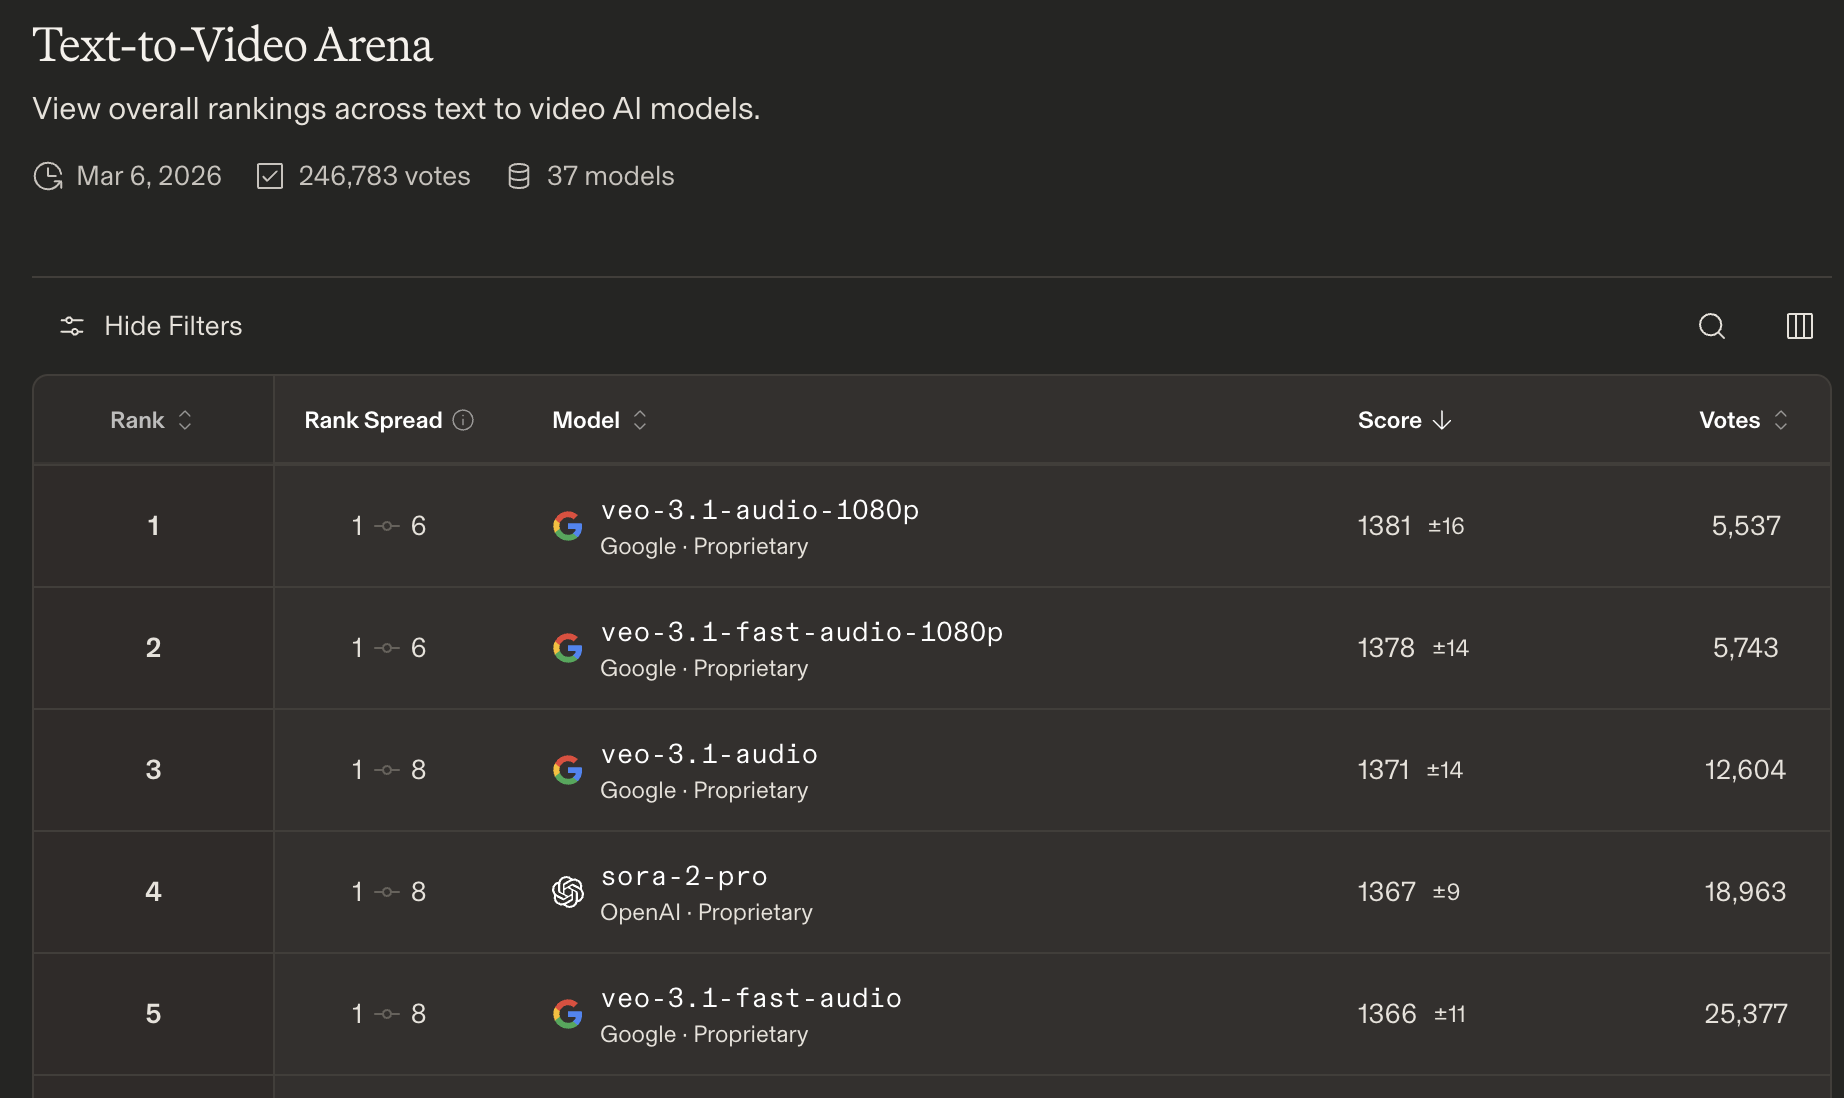Click the OpenAI logo beside sora-2-pro

click(568, 892)
